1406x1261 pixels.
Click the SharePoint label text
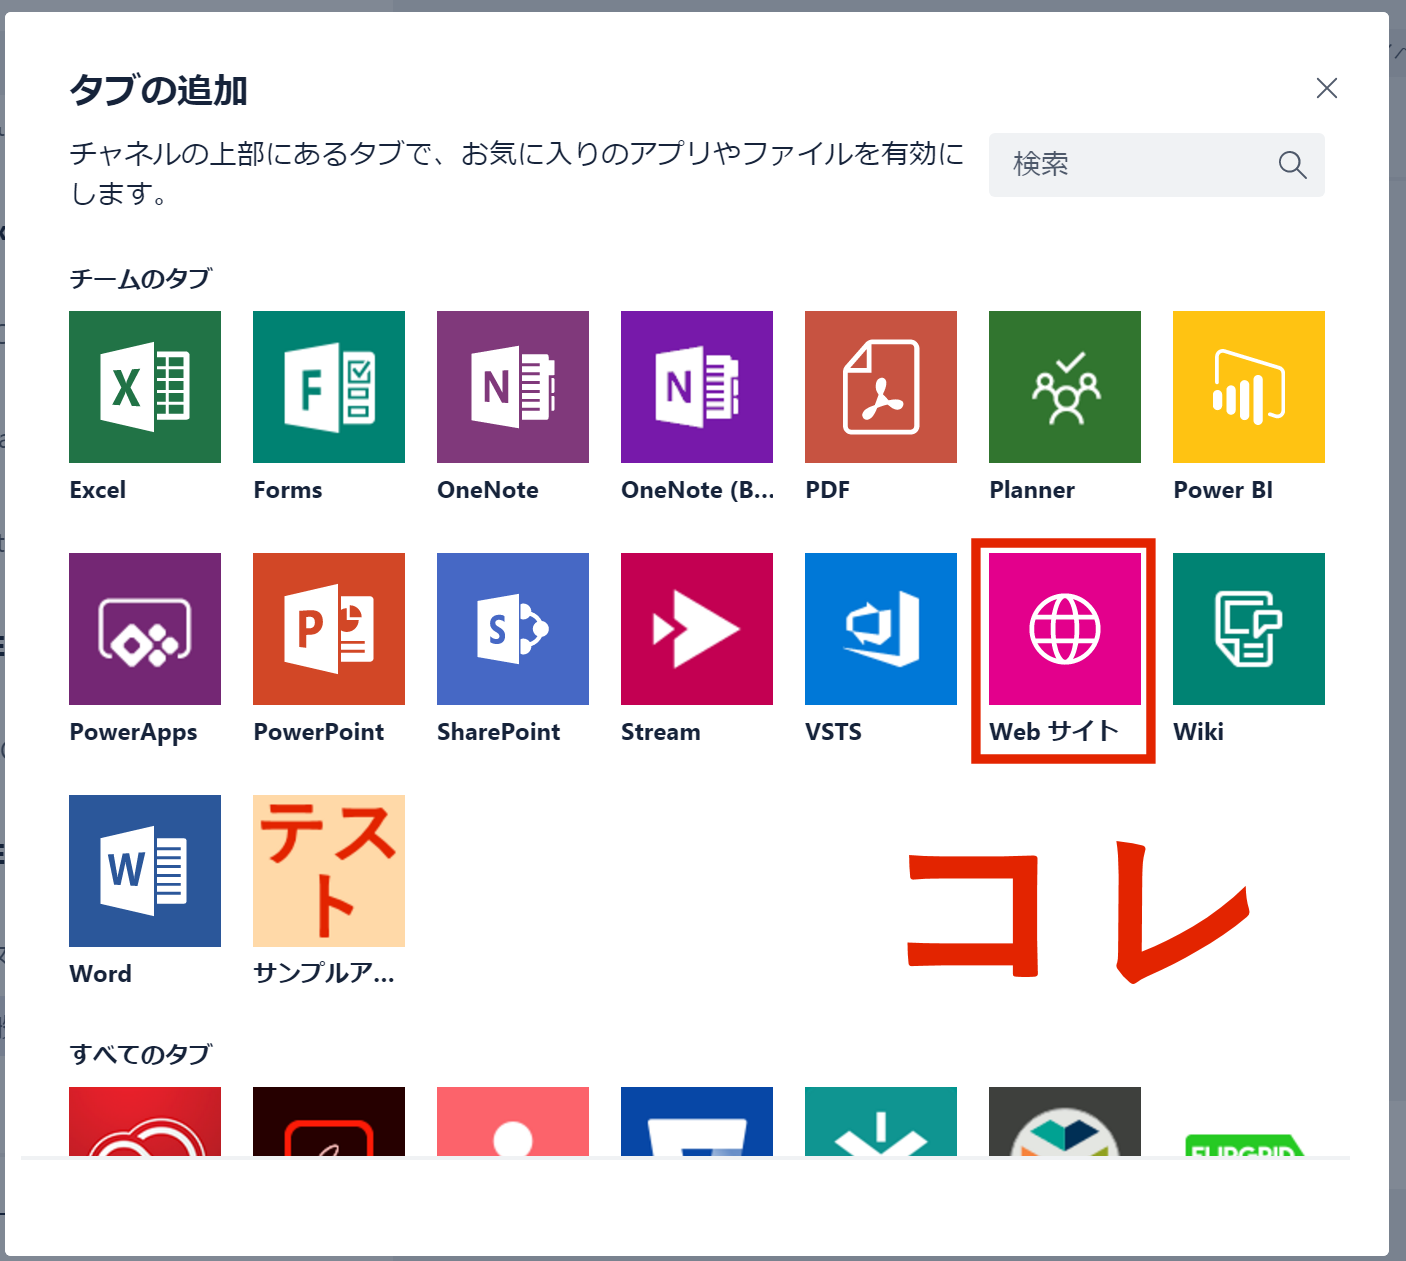[498, 732]
